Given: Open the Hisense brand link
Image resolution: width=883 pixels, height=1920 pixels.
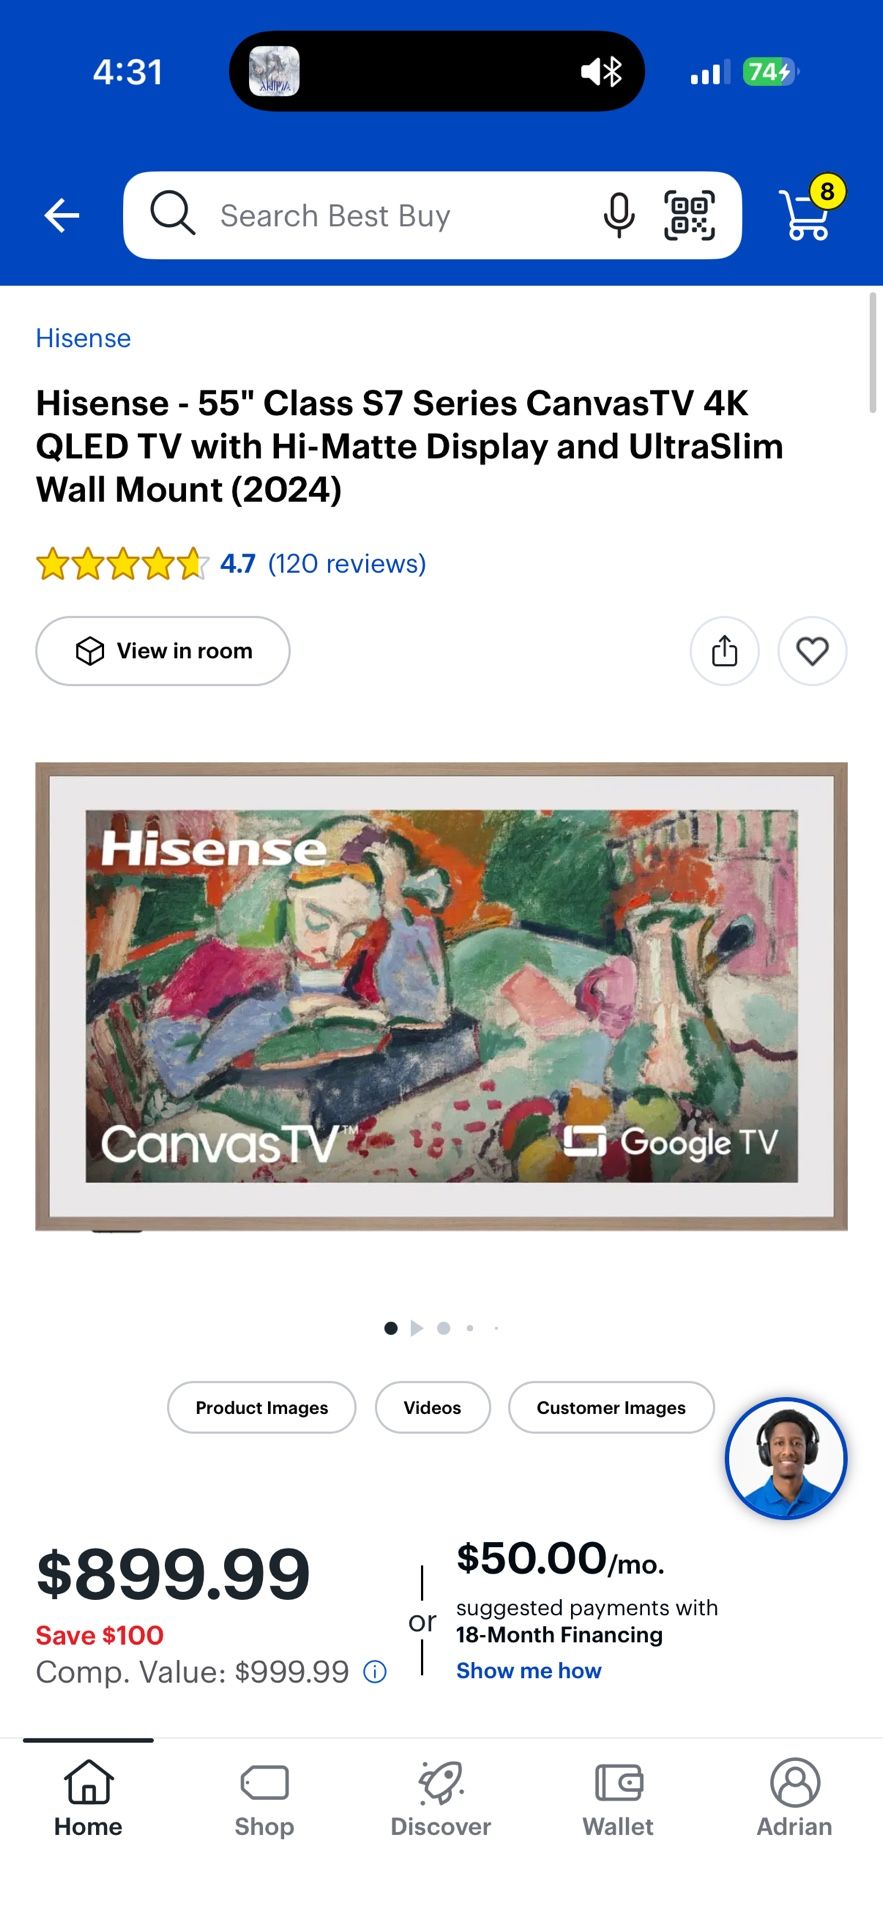Looking at the screenshot, I should [x=83, y=338].
